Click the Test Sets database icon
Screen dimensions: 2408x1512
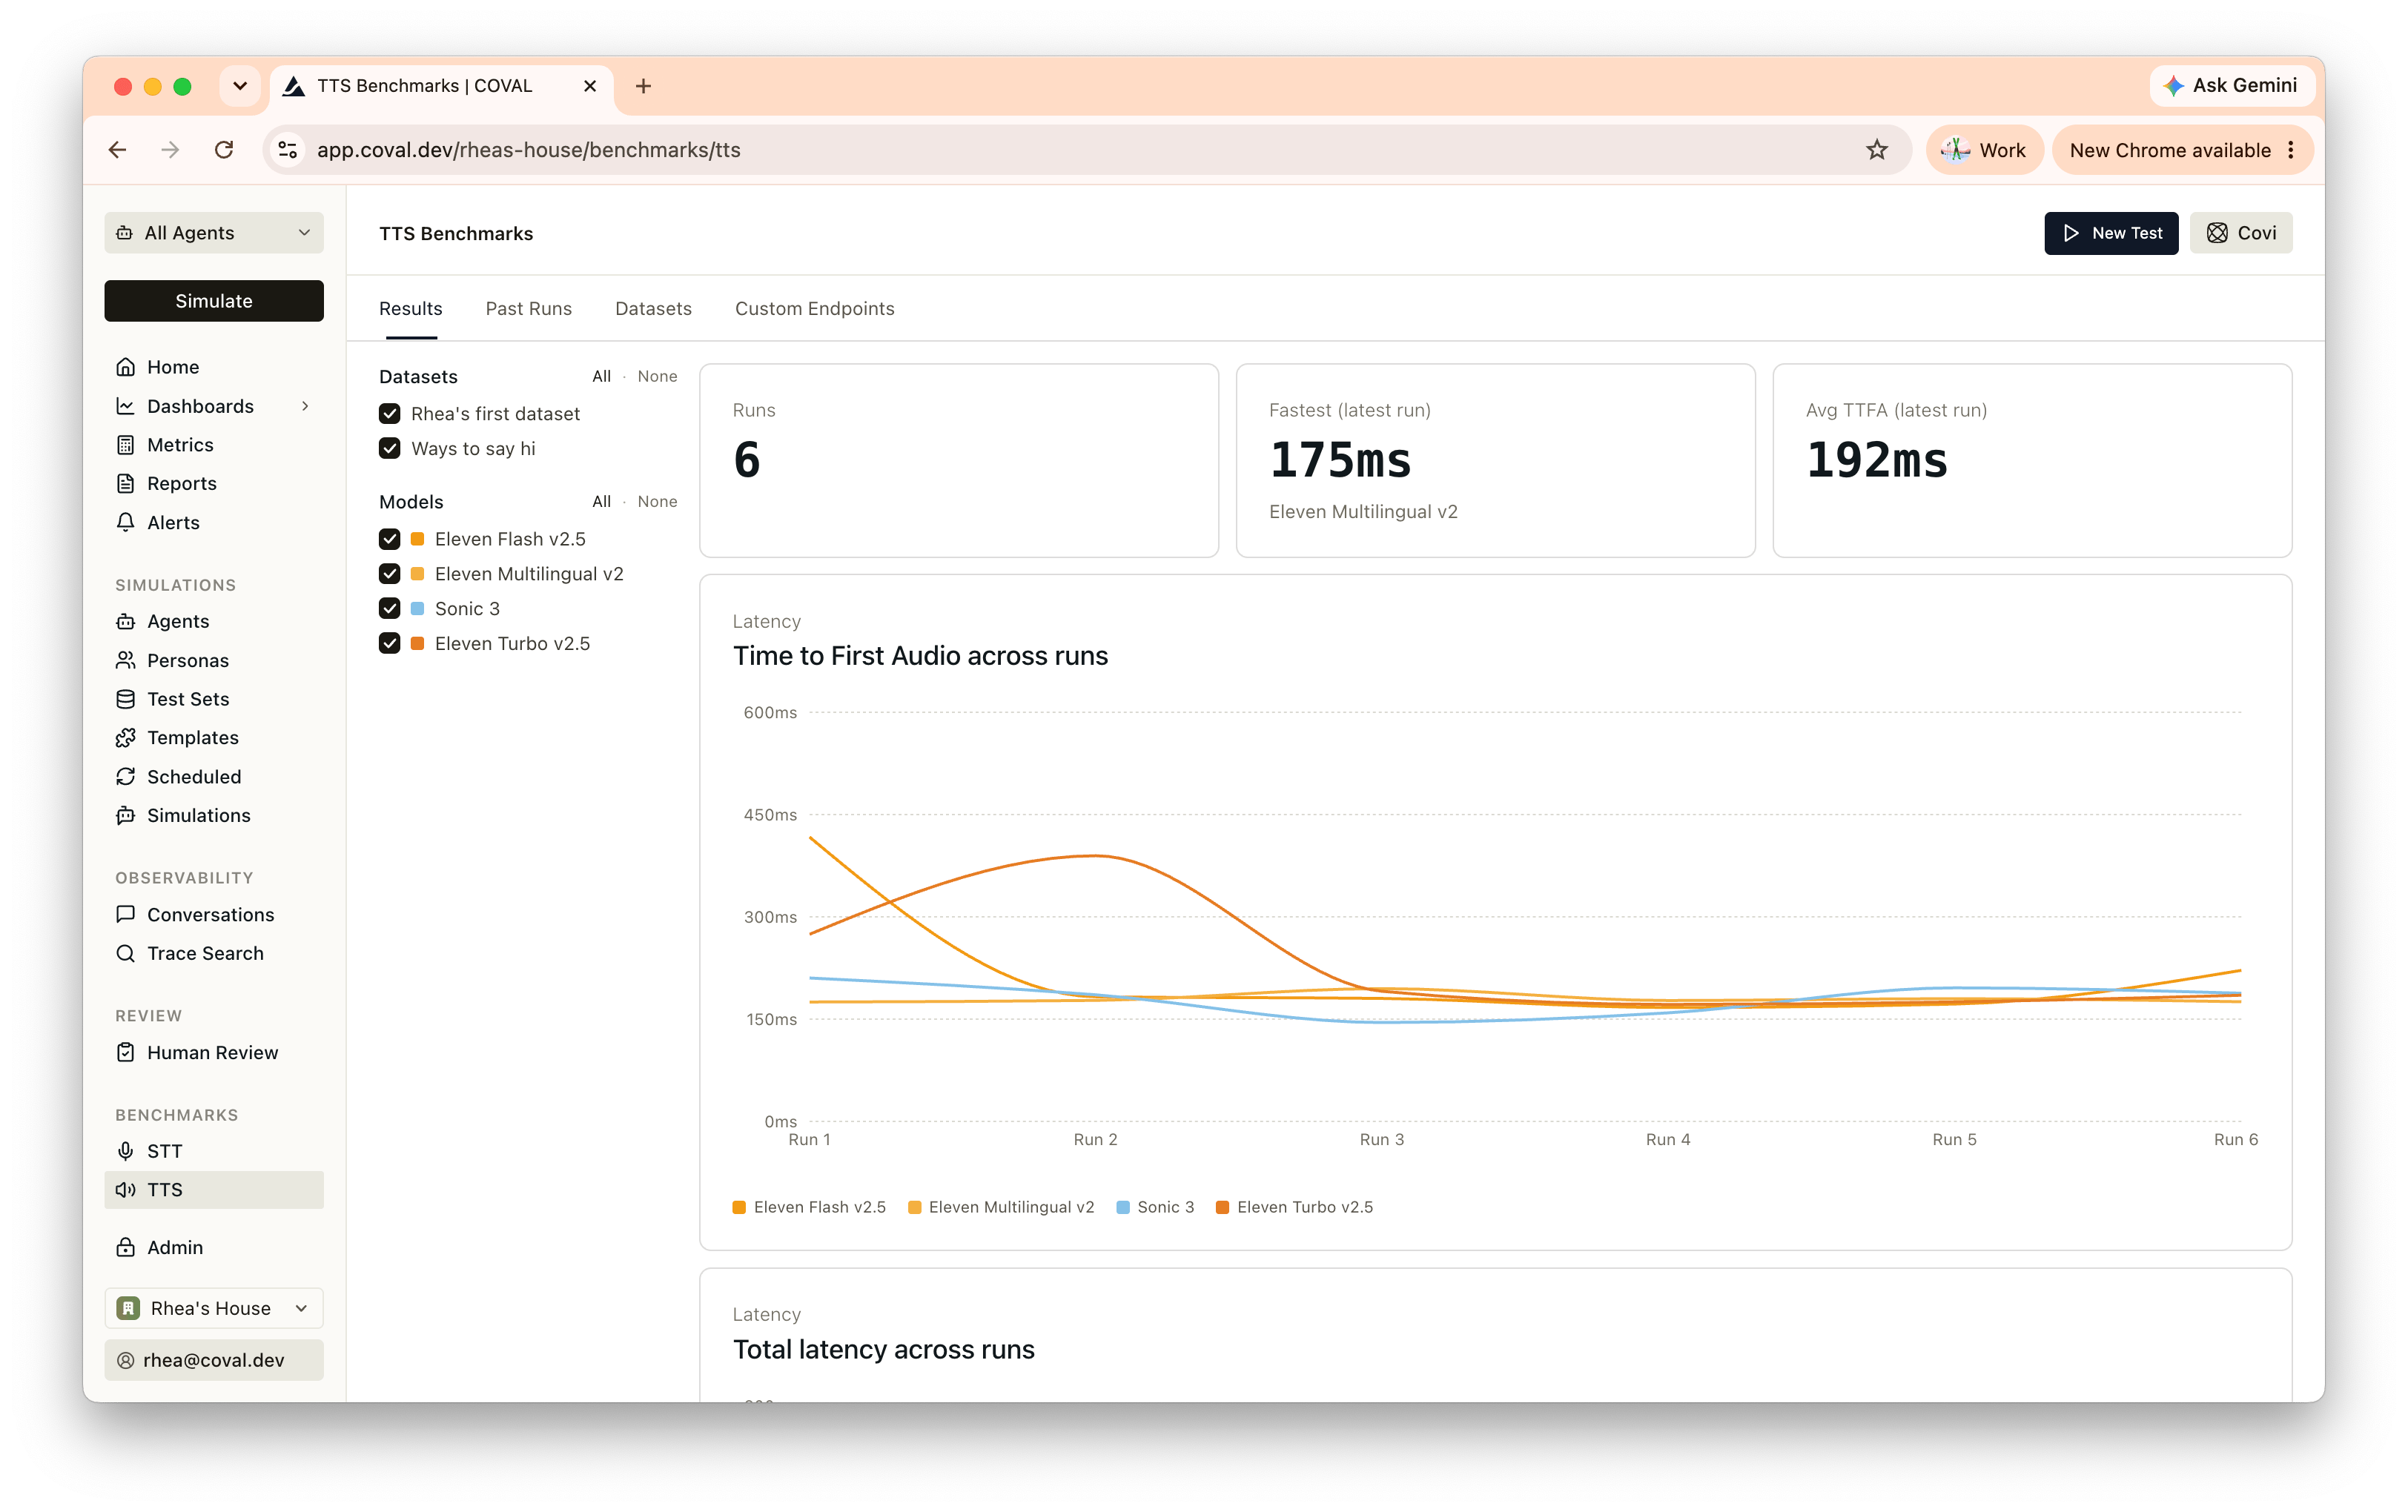pyautogui.click(x=125, y=699)
